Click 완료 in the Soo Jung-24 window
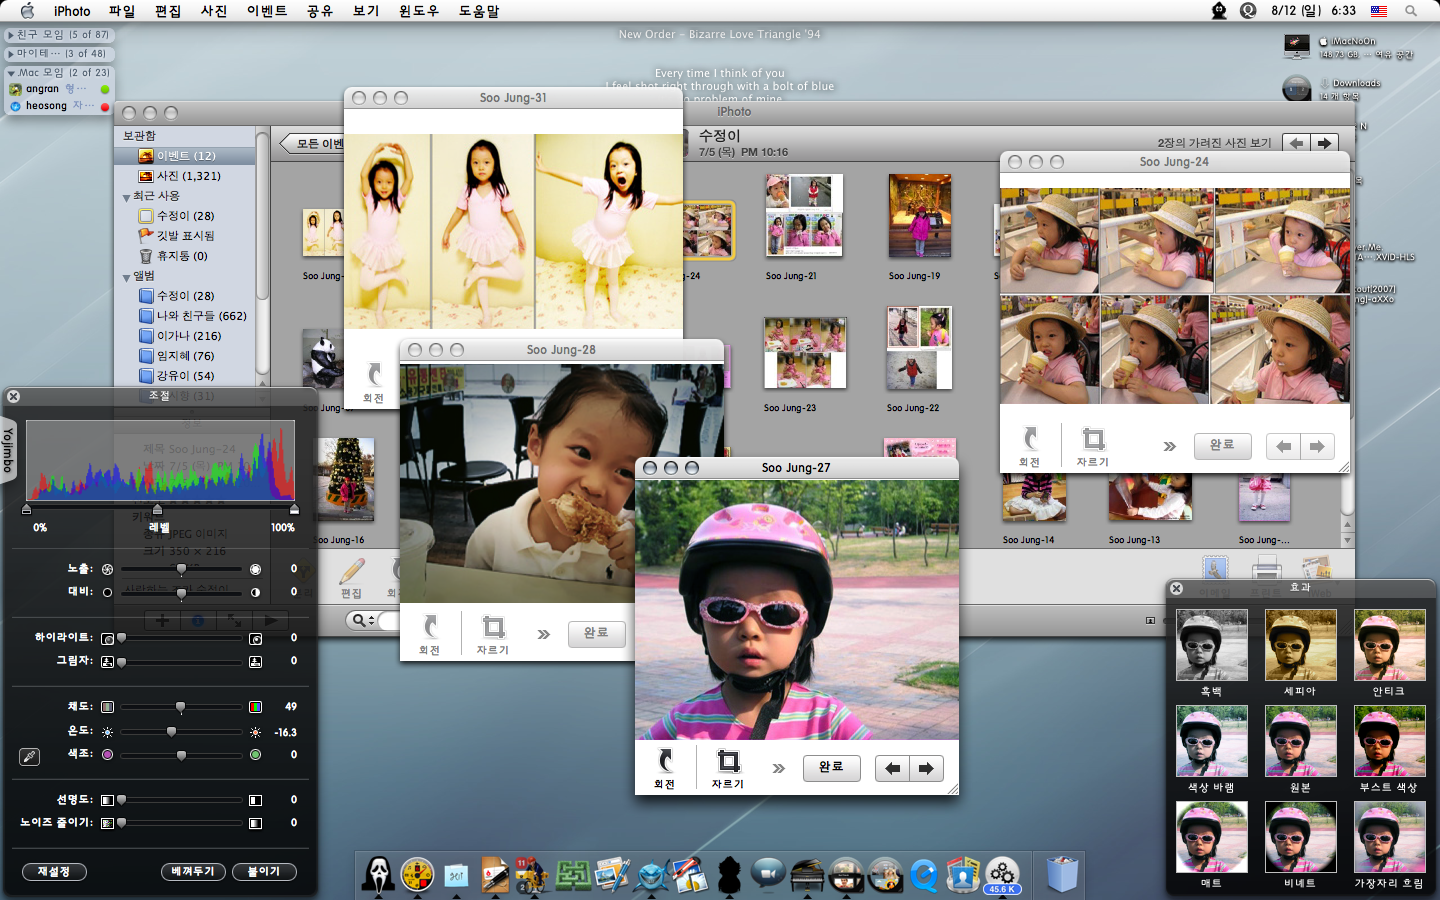This screenshot has height=900, width=1440. pyautogui.click(x=1222, y=445)
